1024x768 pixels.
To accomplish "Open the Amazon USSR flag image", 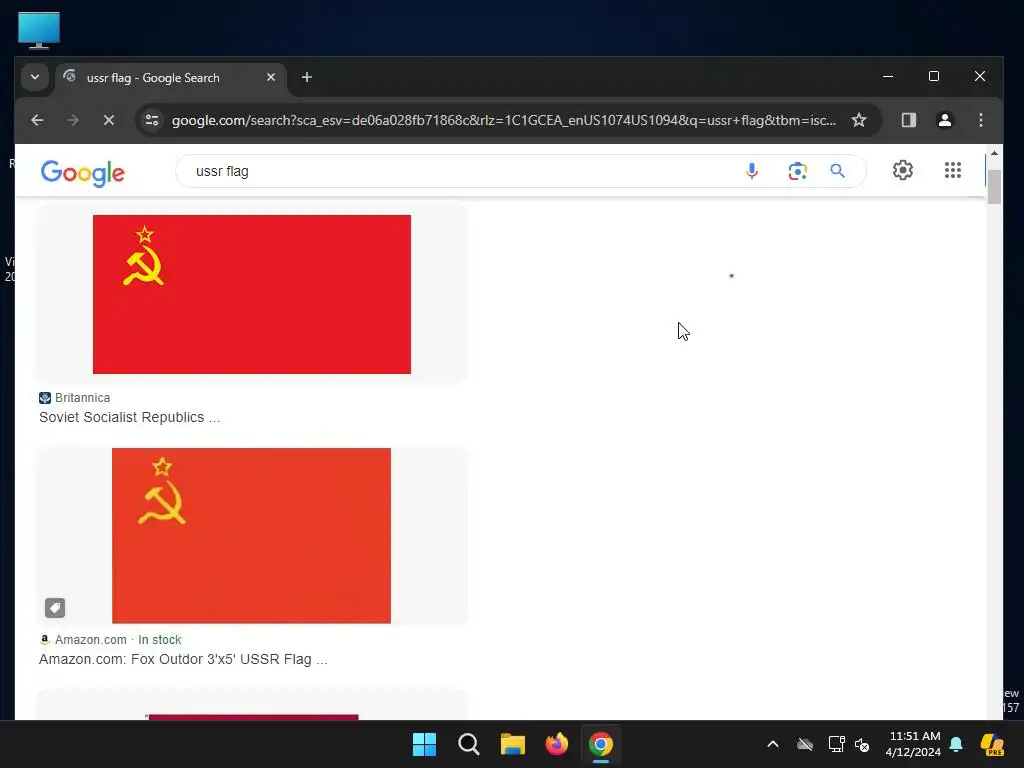I will (x=251, y=536).
